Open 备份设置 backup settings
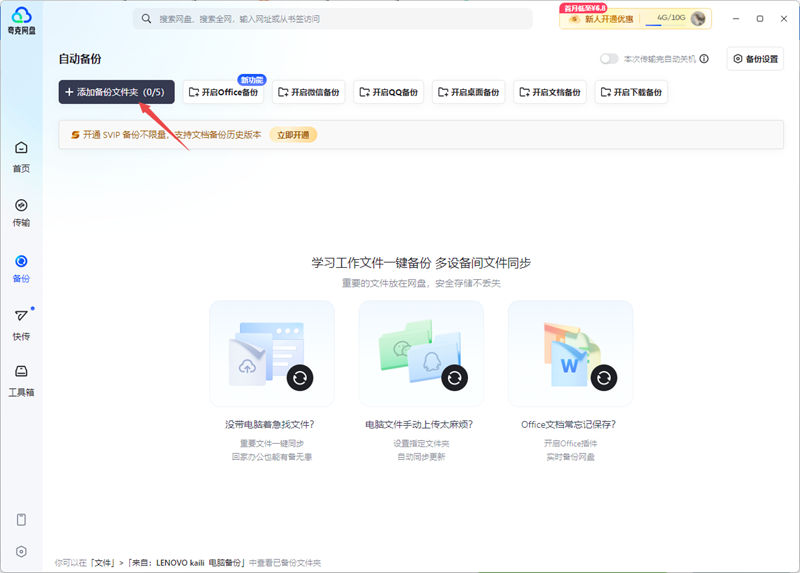The width and height of the screenshot is (800, 573). 755,59
